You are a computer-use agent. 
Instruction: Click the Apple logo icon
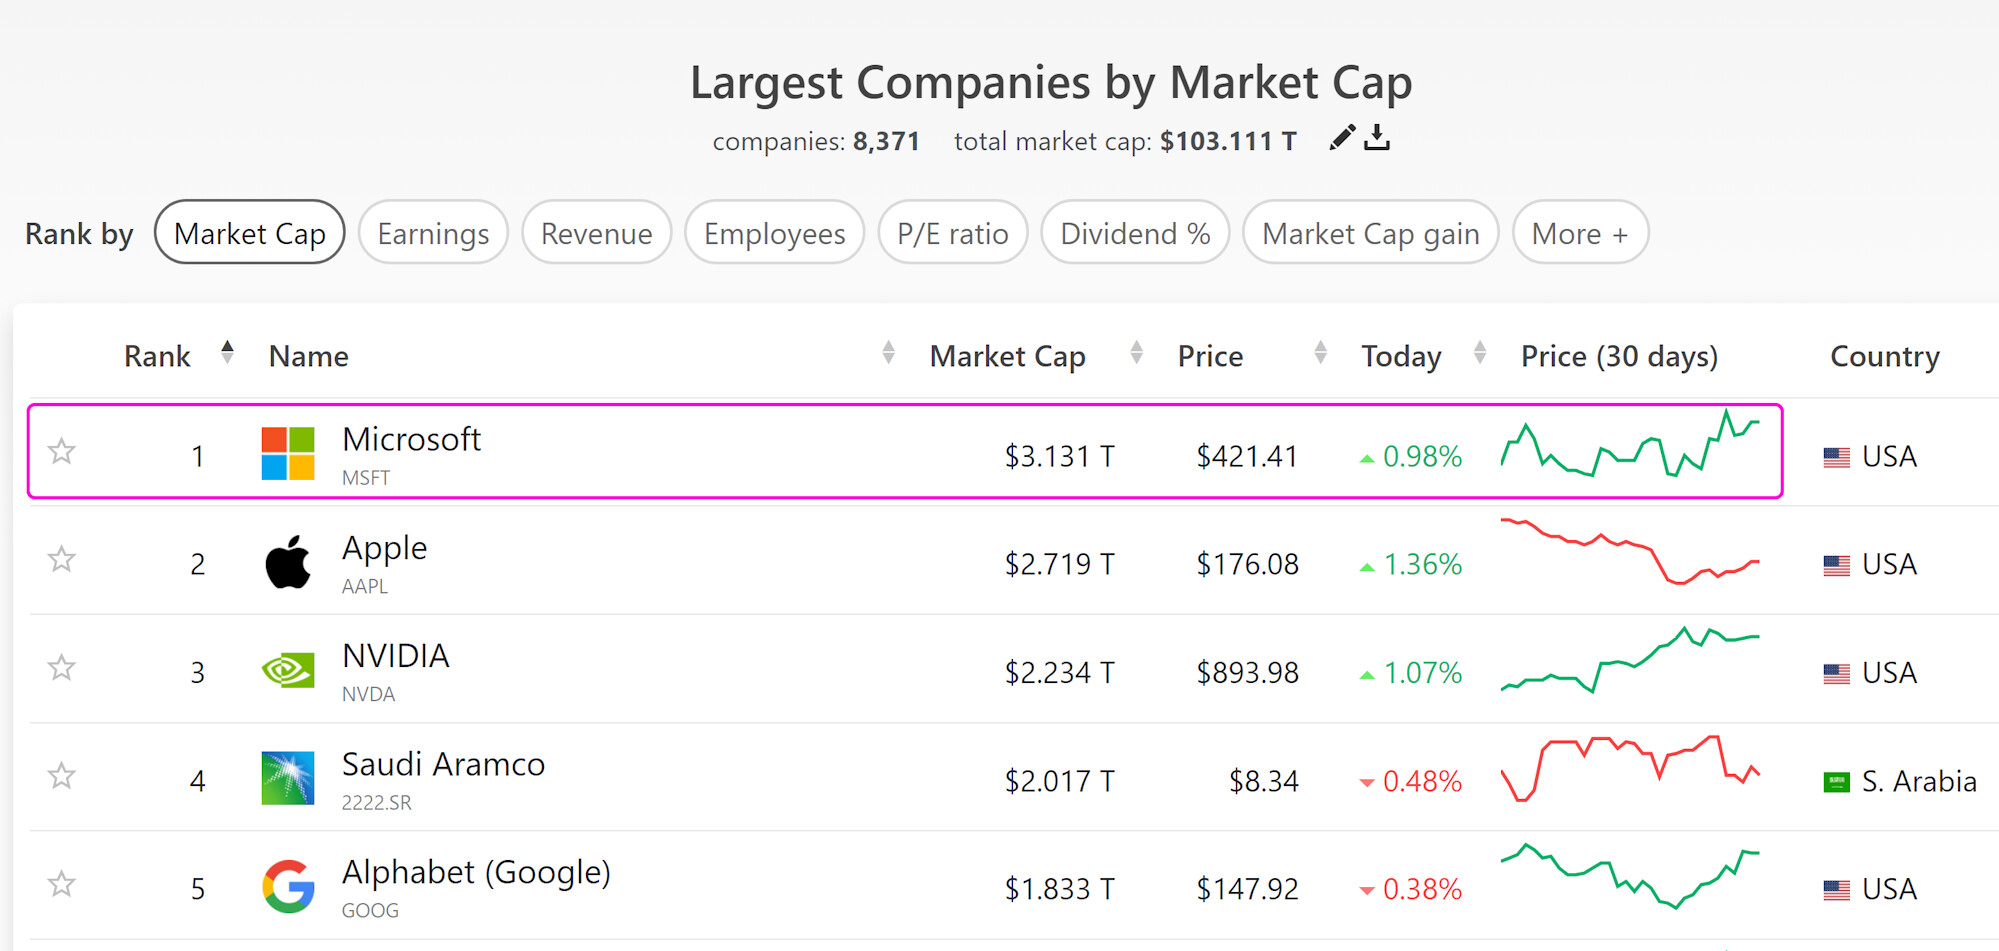coord(288,562)
